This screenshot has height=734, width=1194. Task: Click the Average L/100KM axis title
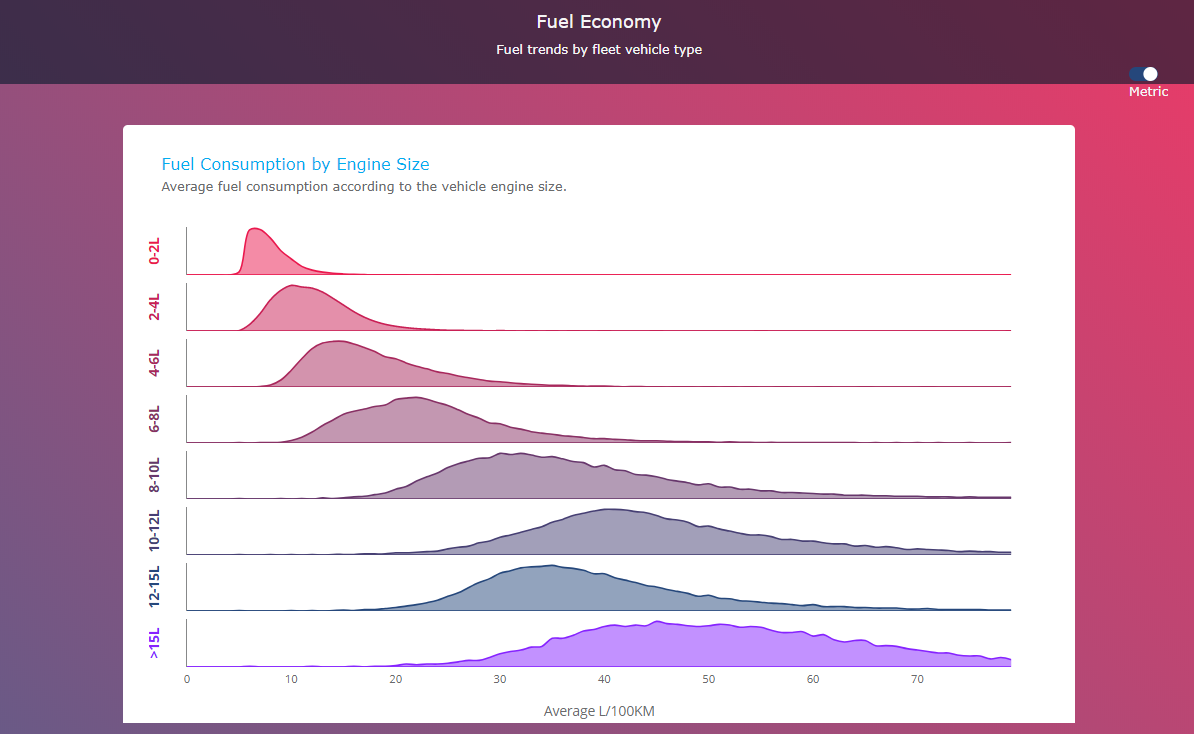coord(598,711)
